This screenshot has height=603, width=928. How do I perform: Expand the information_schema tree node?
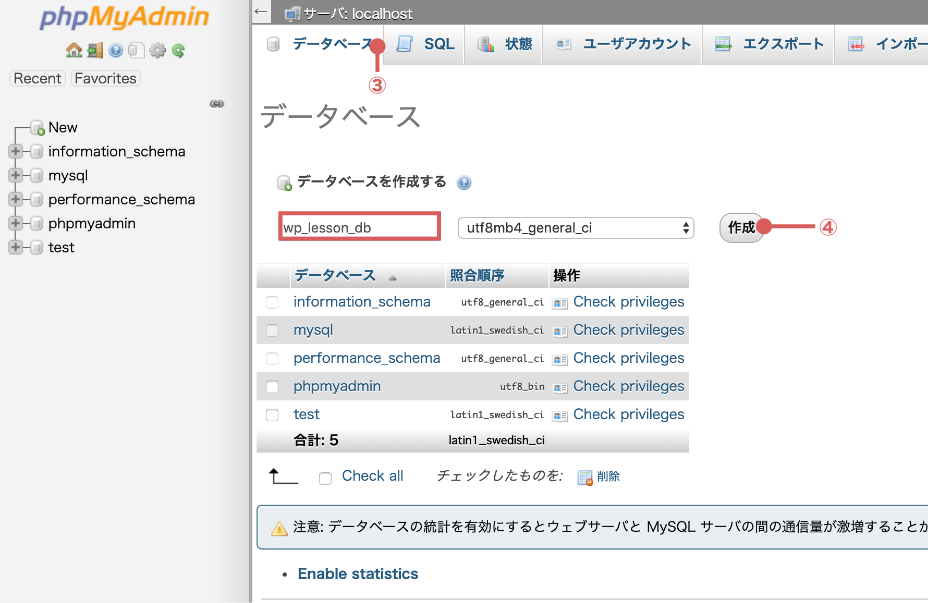(15, 152)
